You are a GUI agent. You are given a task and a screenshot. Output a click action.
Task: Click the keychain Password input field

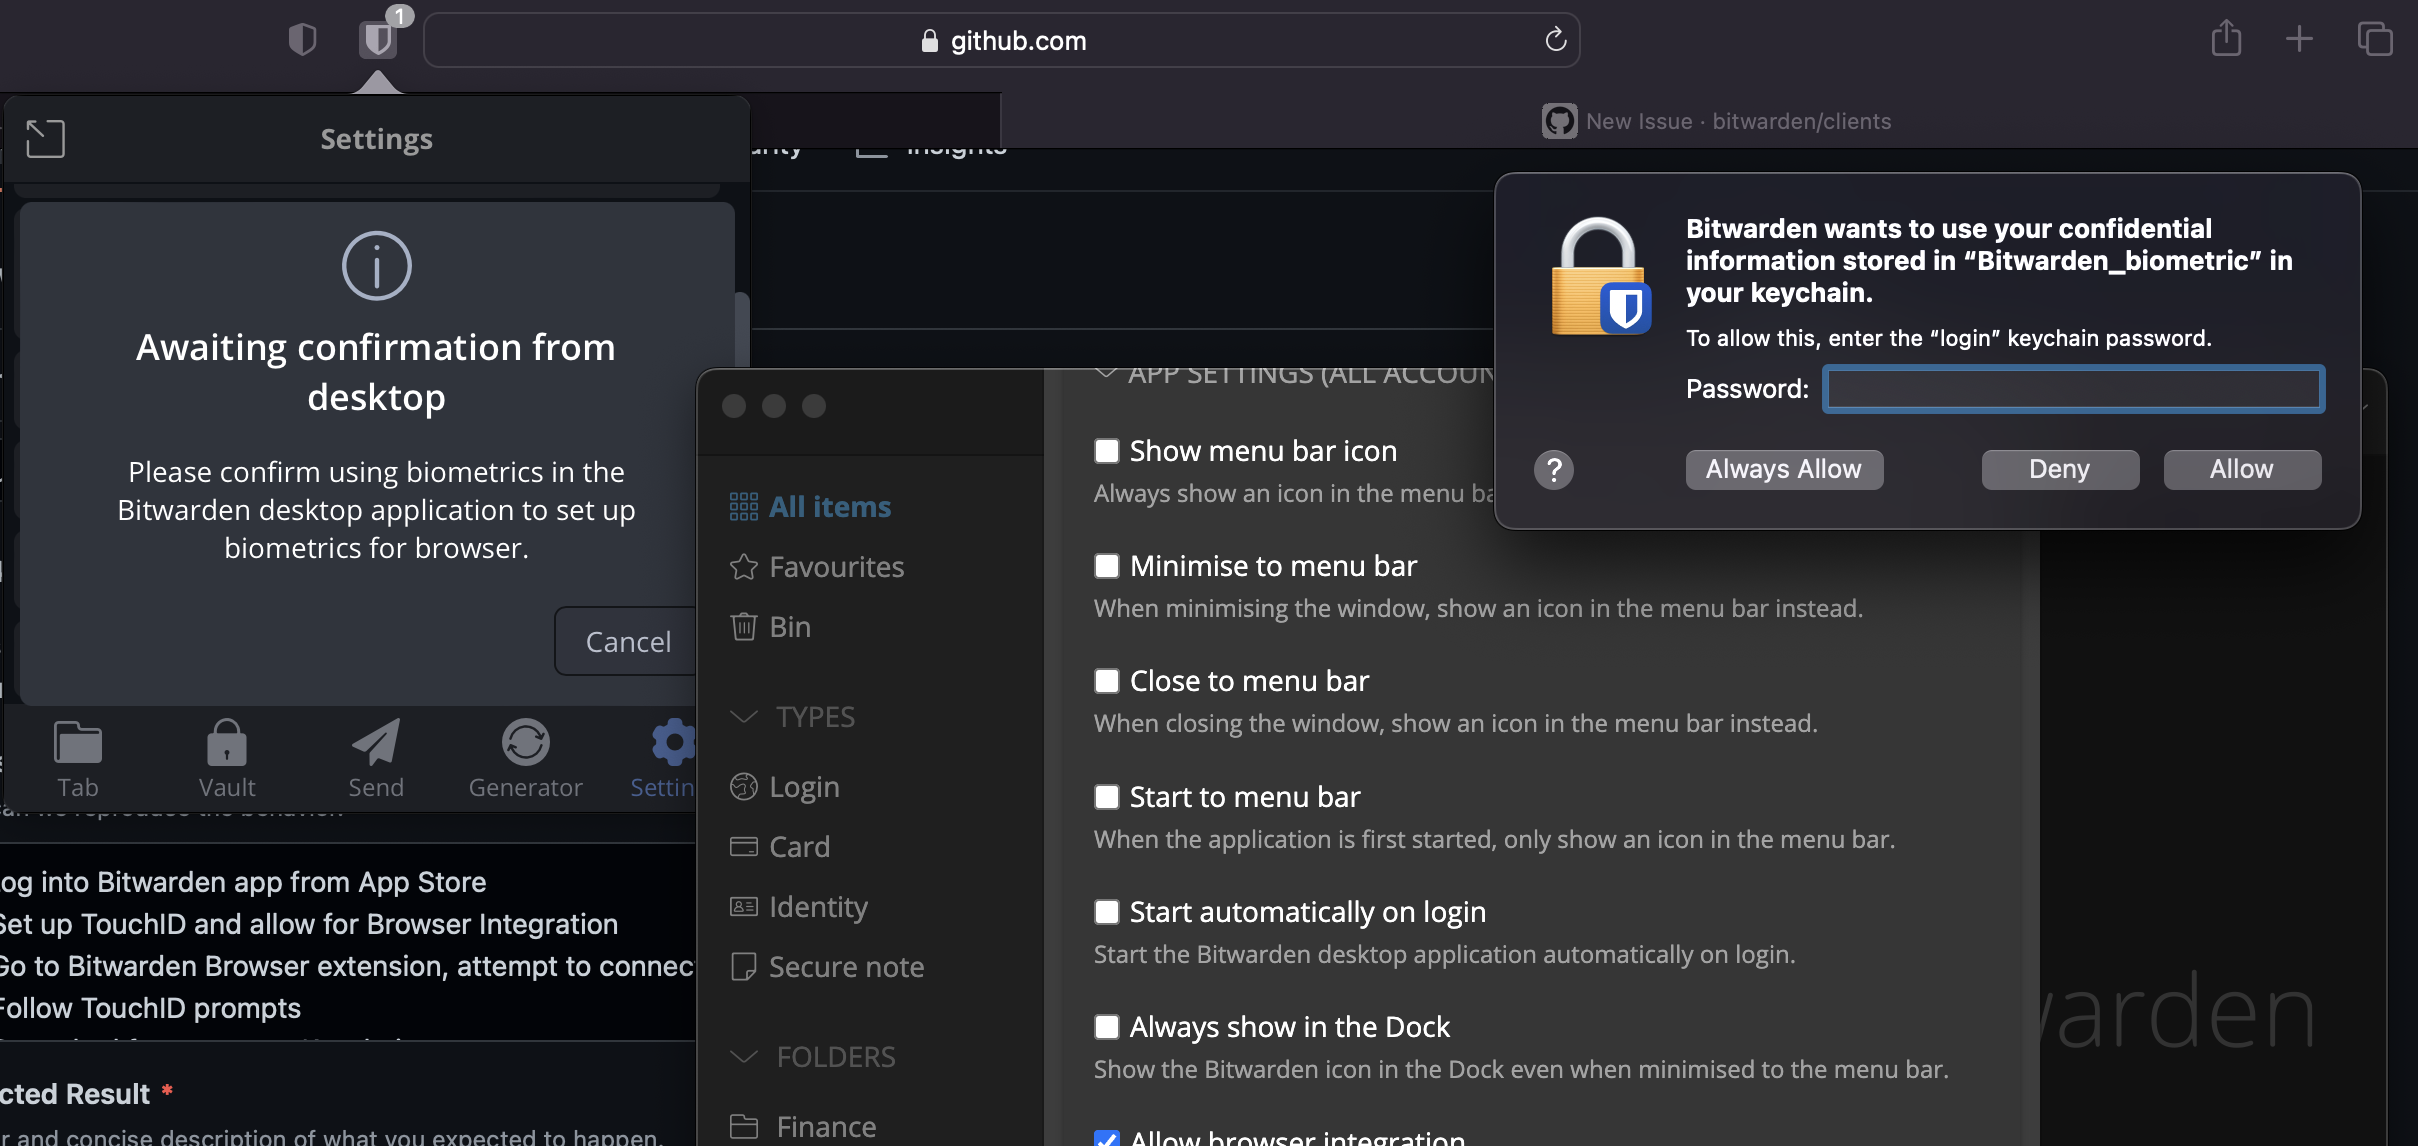coord(2072,389)
